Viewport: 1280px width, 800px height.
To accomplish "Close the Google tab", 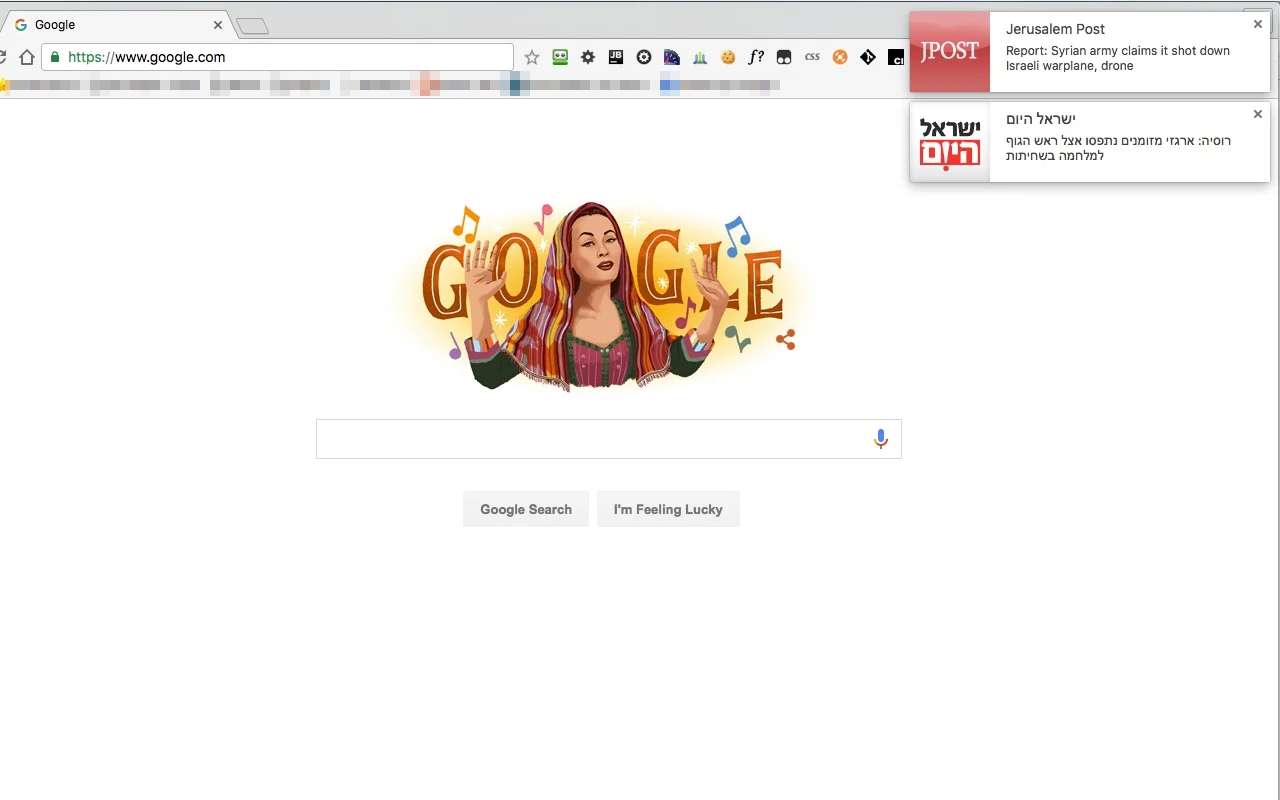I will coord(218,25).
